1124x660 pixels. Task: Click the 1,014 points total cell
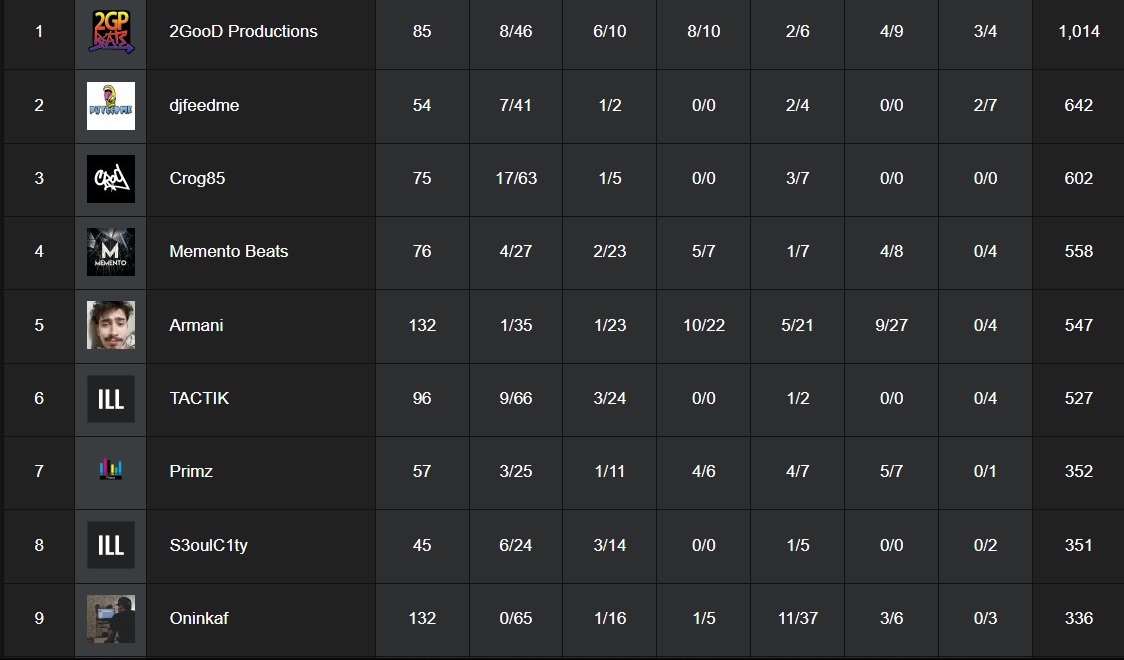click(1078, 32)
